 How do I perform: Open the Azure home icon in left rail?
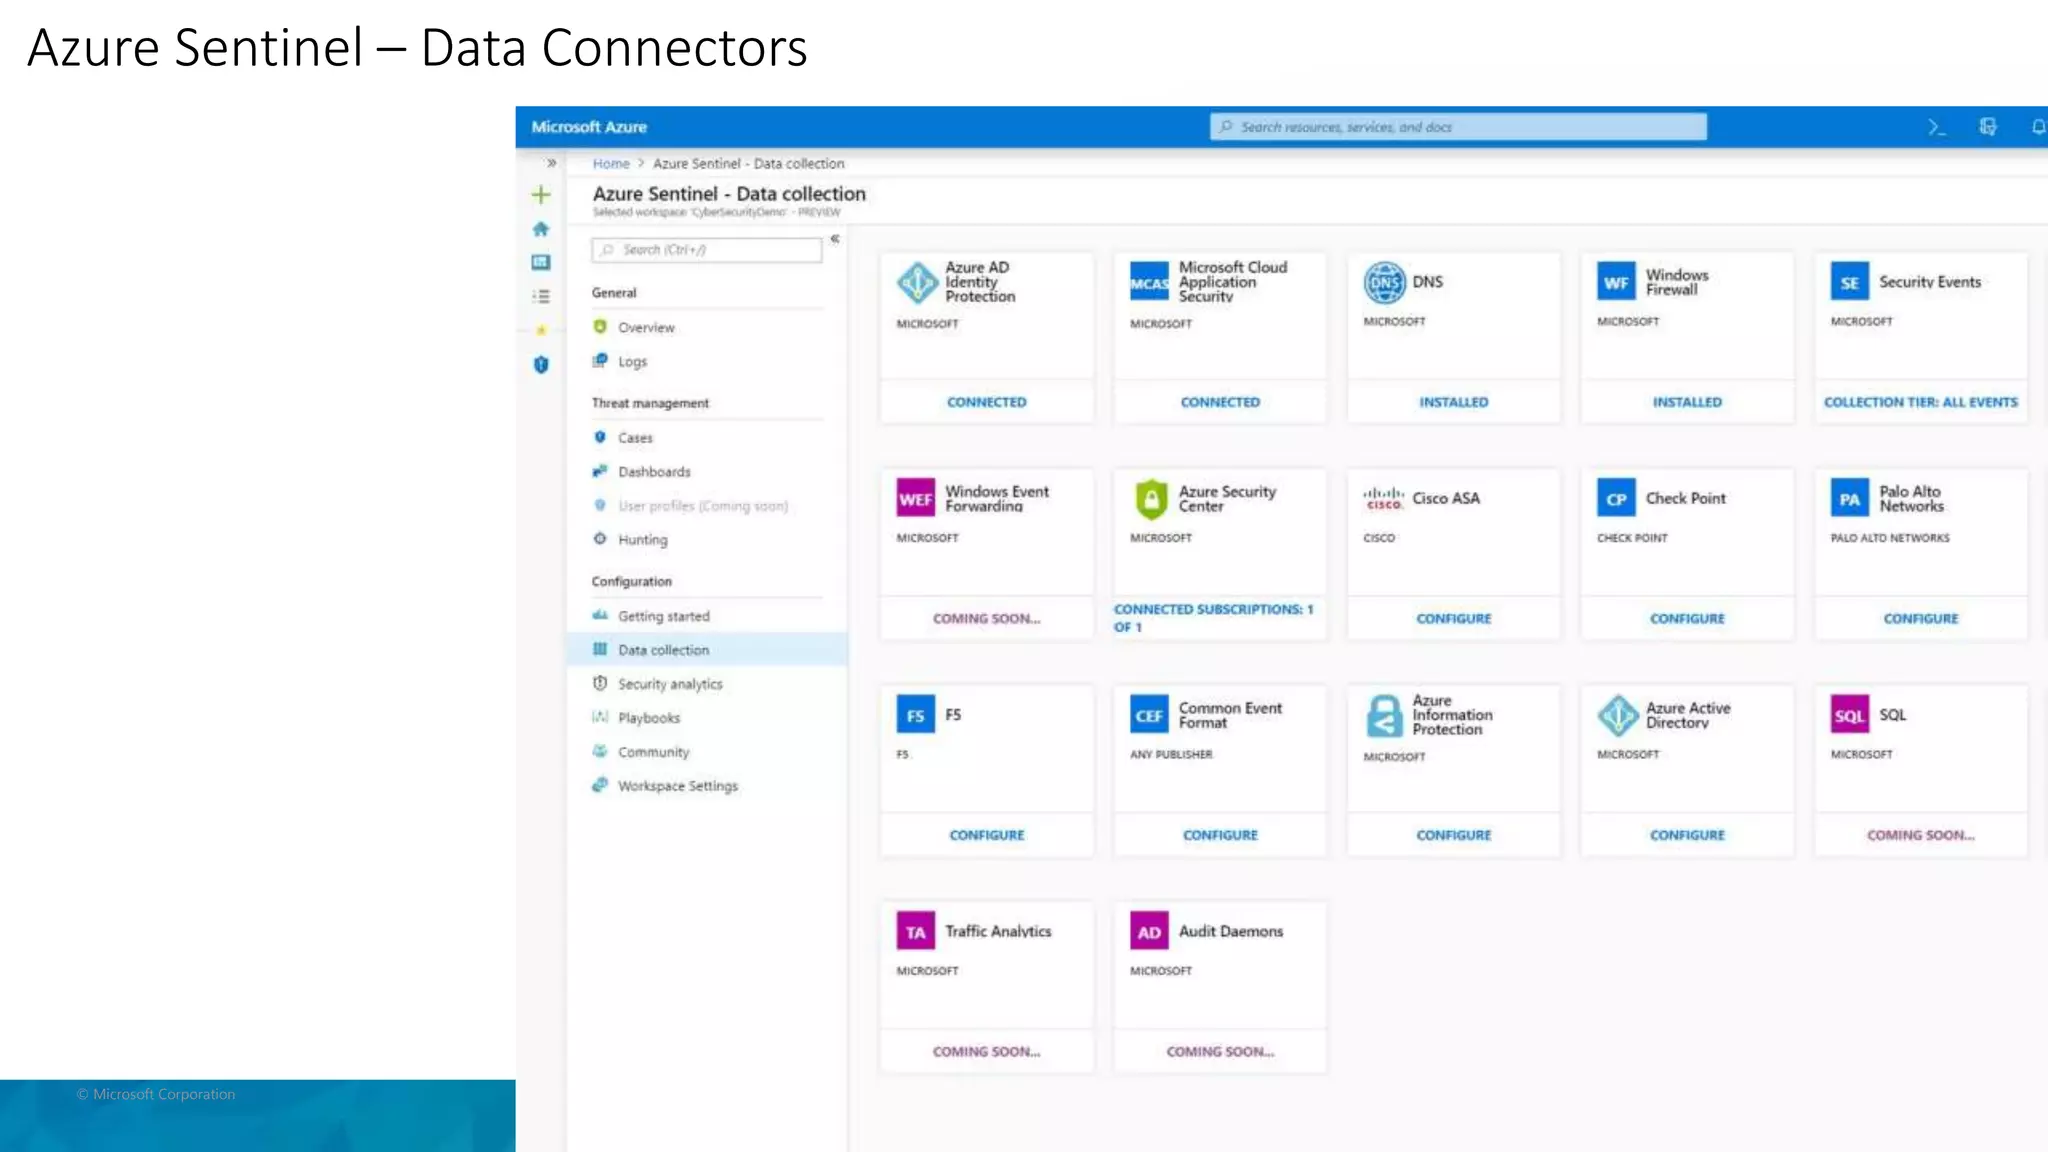tap(541, 229)
